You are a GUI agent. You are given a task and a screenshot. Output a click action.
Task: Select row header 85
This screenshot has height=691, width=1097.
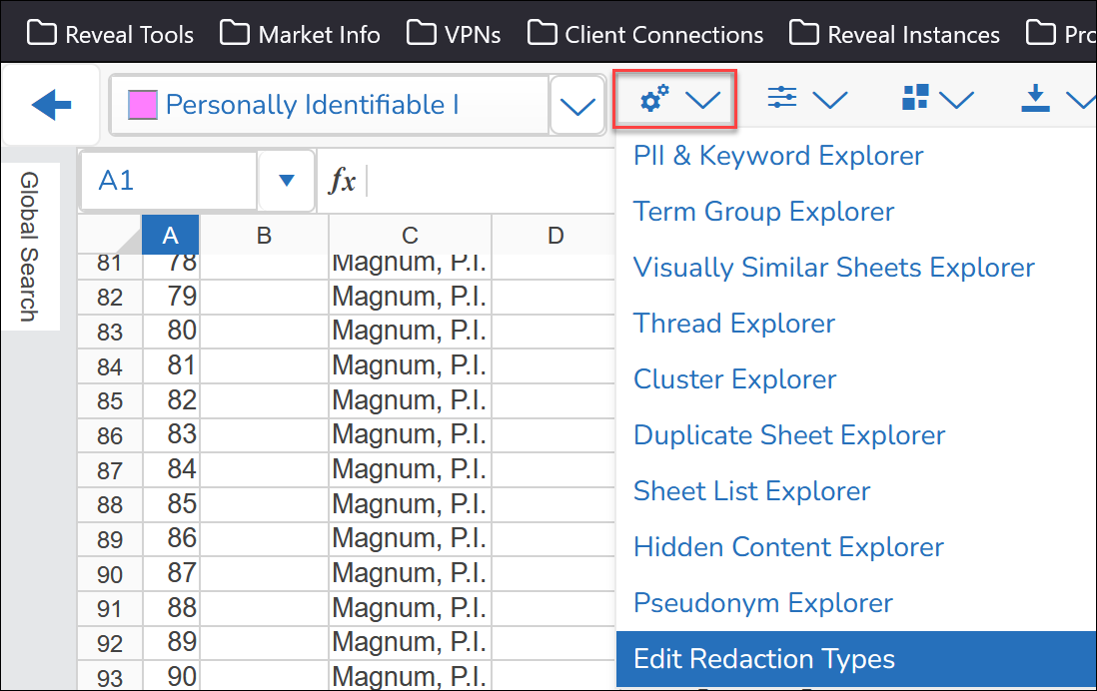(x=110, y=401)
